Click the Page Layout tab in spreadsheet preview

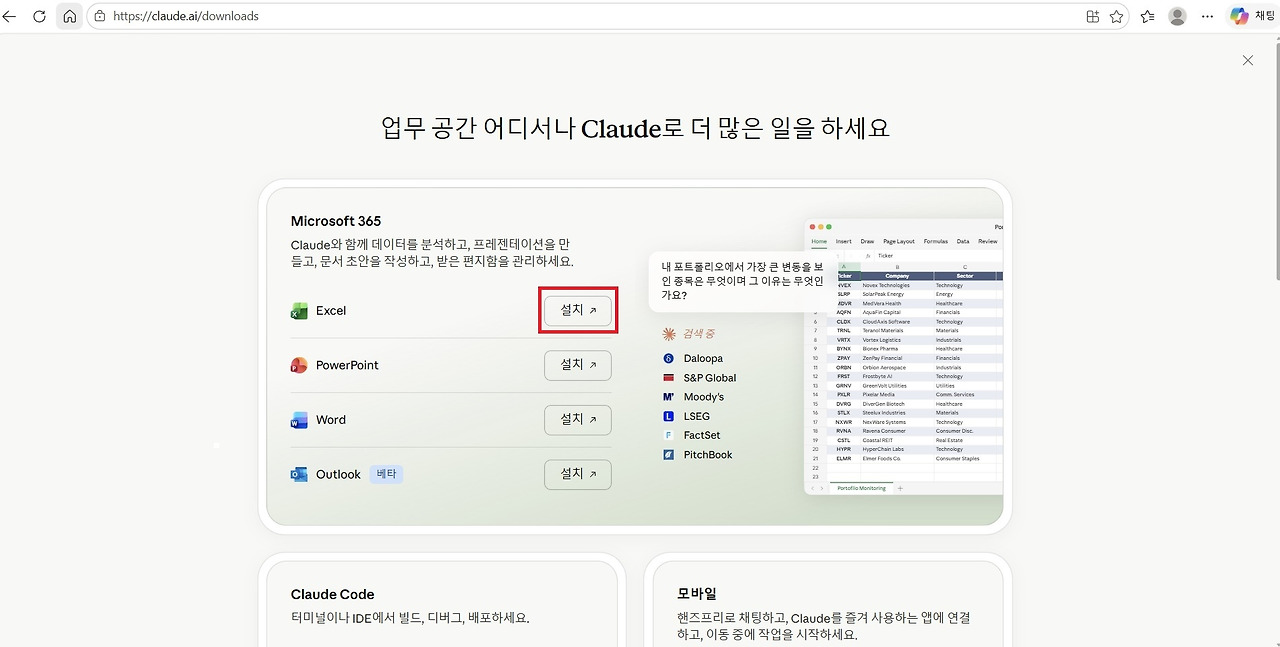899,241
